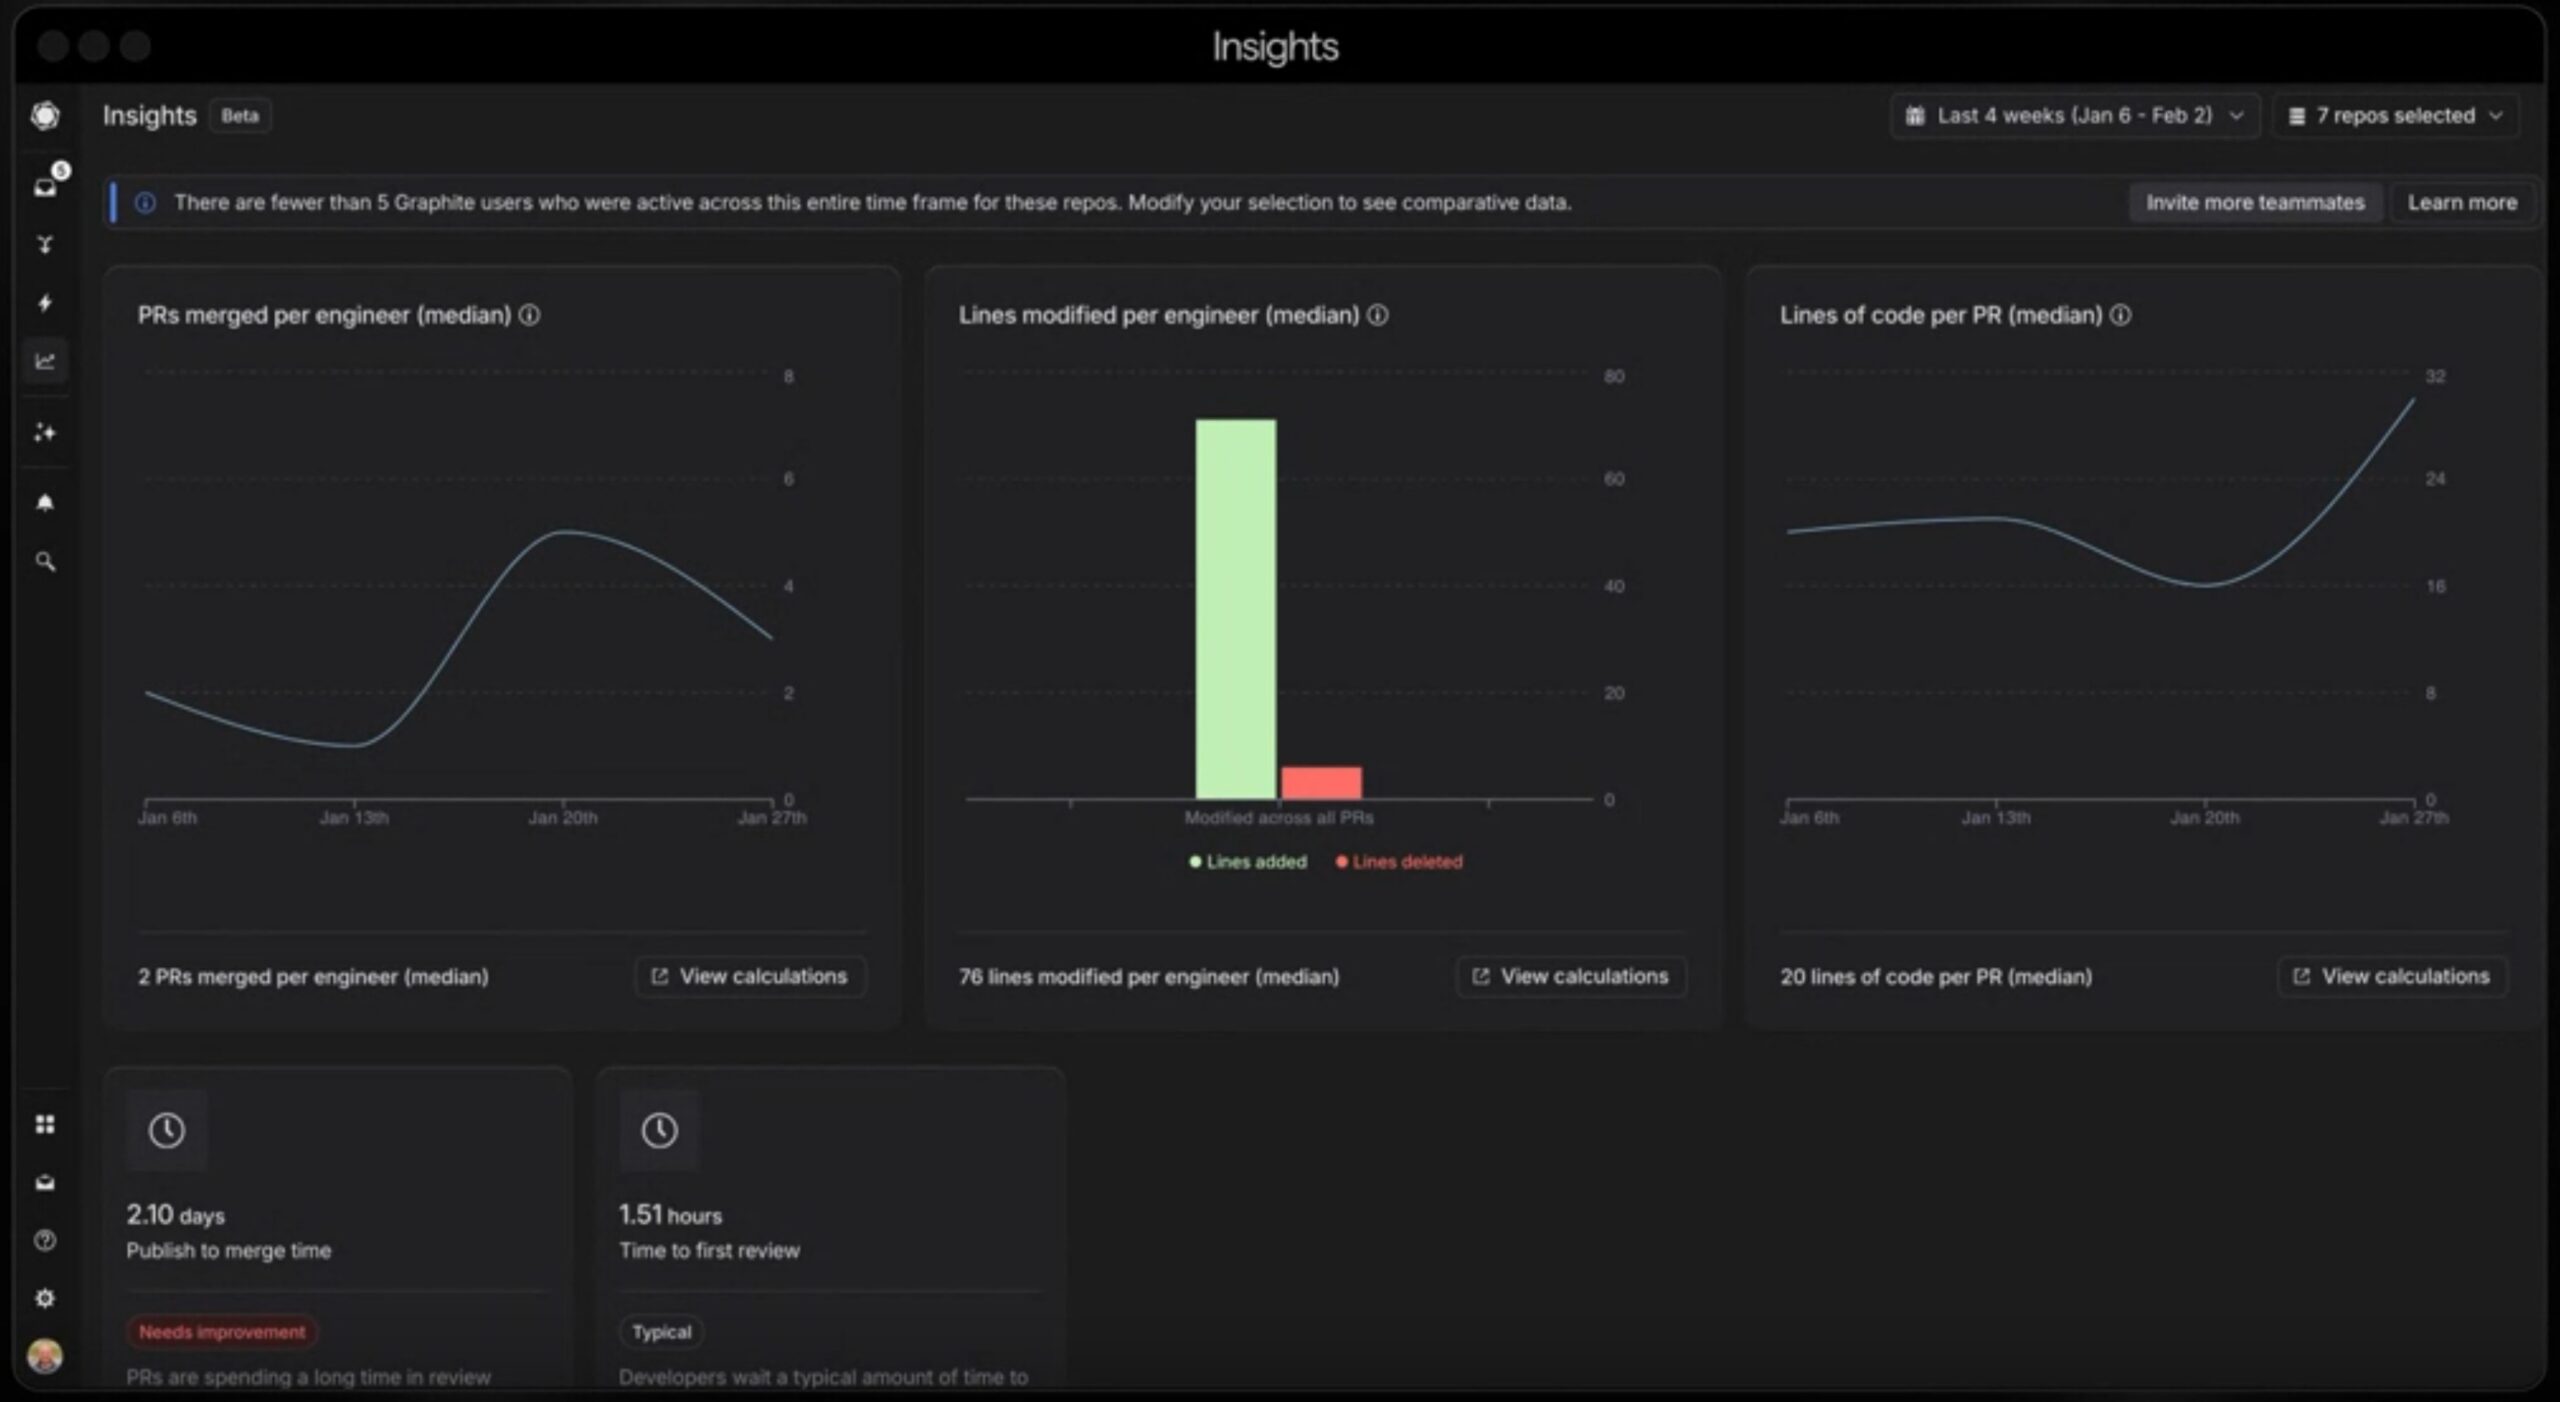2560x1402 pixels.
Task: Toggle the Lines deleted legend item
Action: coord(1399,861)
